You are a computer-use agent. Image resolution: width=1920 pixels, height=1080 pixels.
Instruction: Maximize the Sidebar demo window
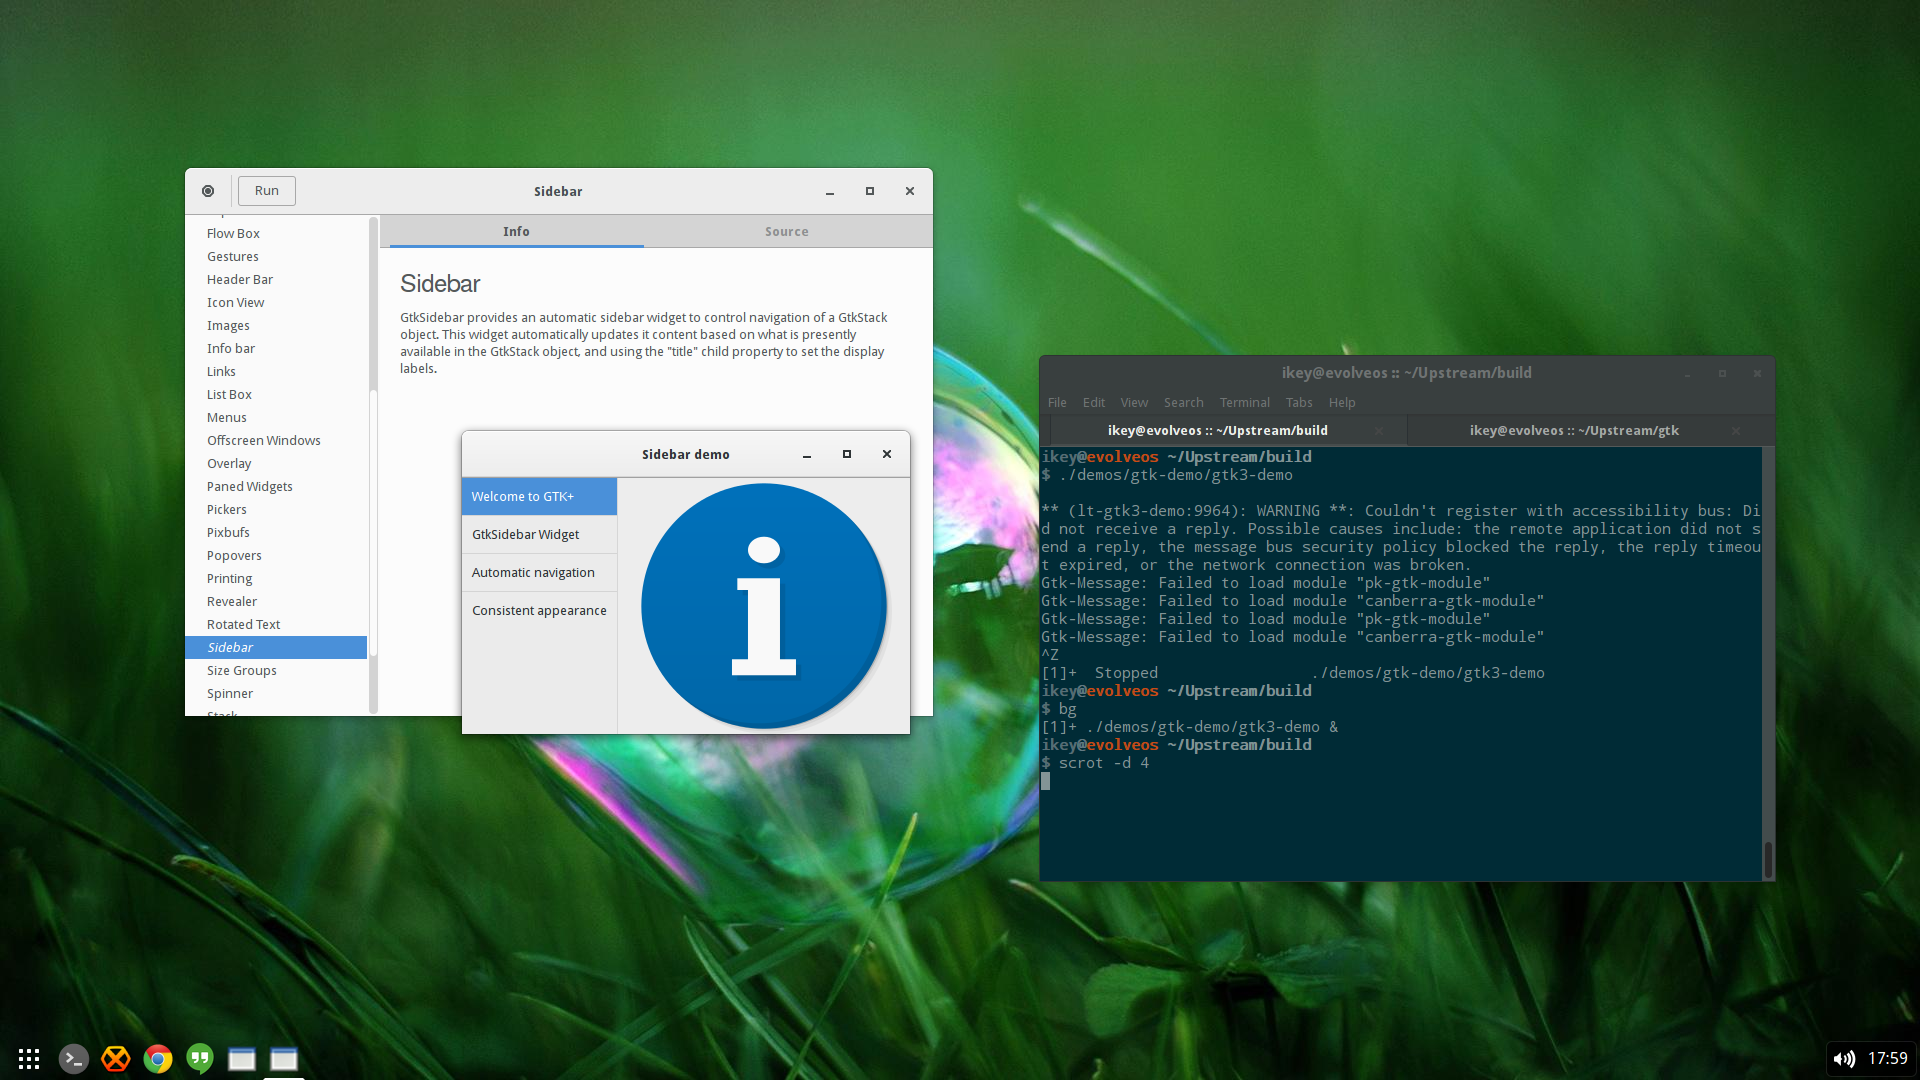tap(847, 454)
